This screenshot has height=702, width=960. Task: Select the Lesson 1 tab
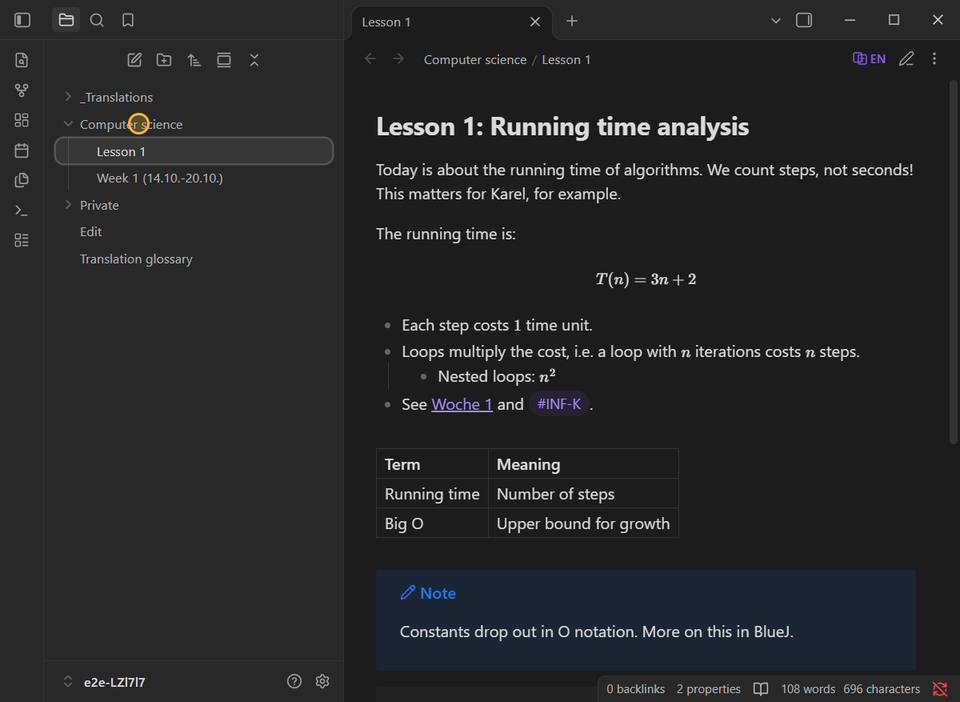pos(452,22)
